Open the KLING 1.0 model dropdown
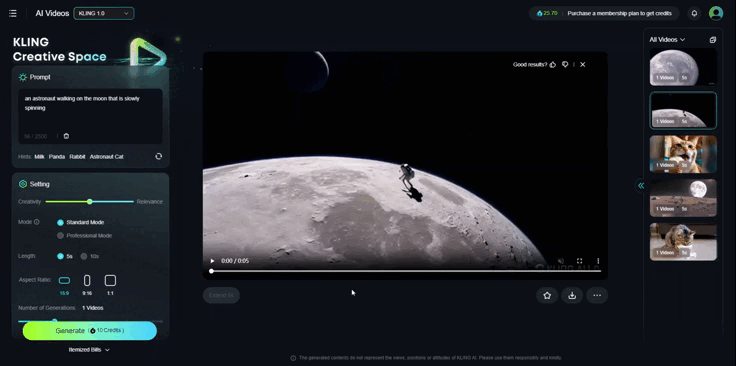This screenshot has height=366, width=736. click(104, 14)
